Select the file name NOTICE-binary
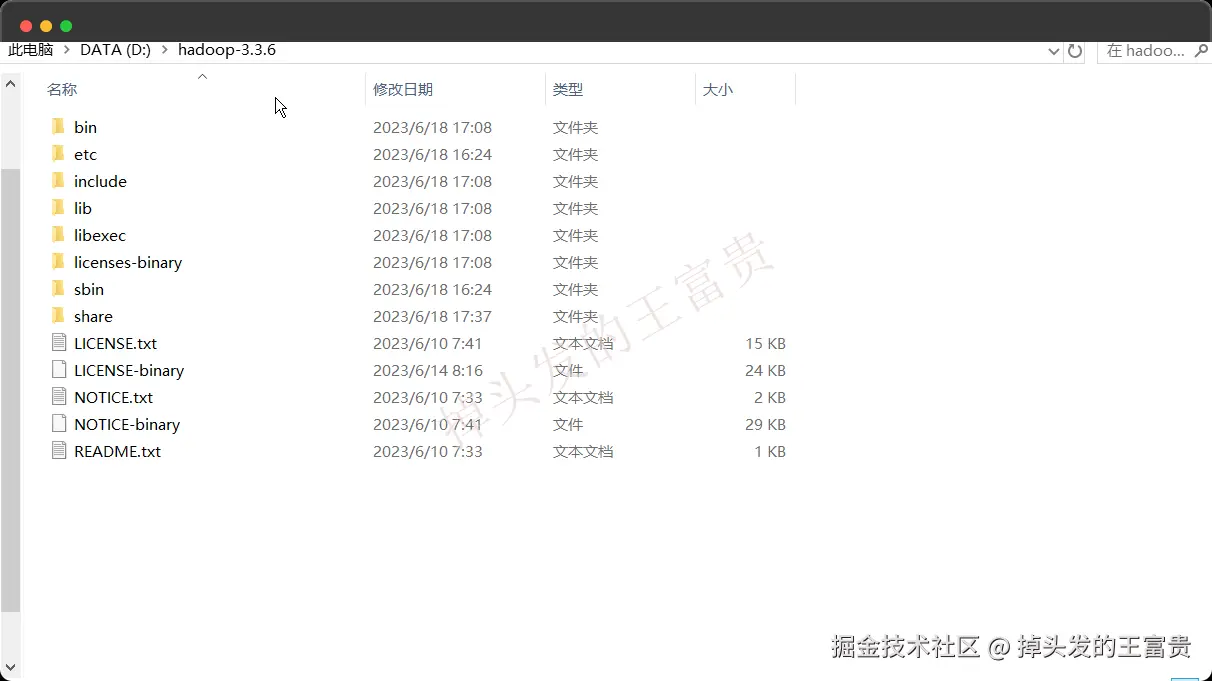1212x681 pixels. click(127, 424)
